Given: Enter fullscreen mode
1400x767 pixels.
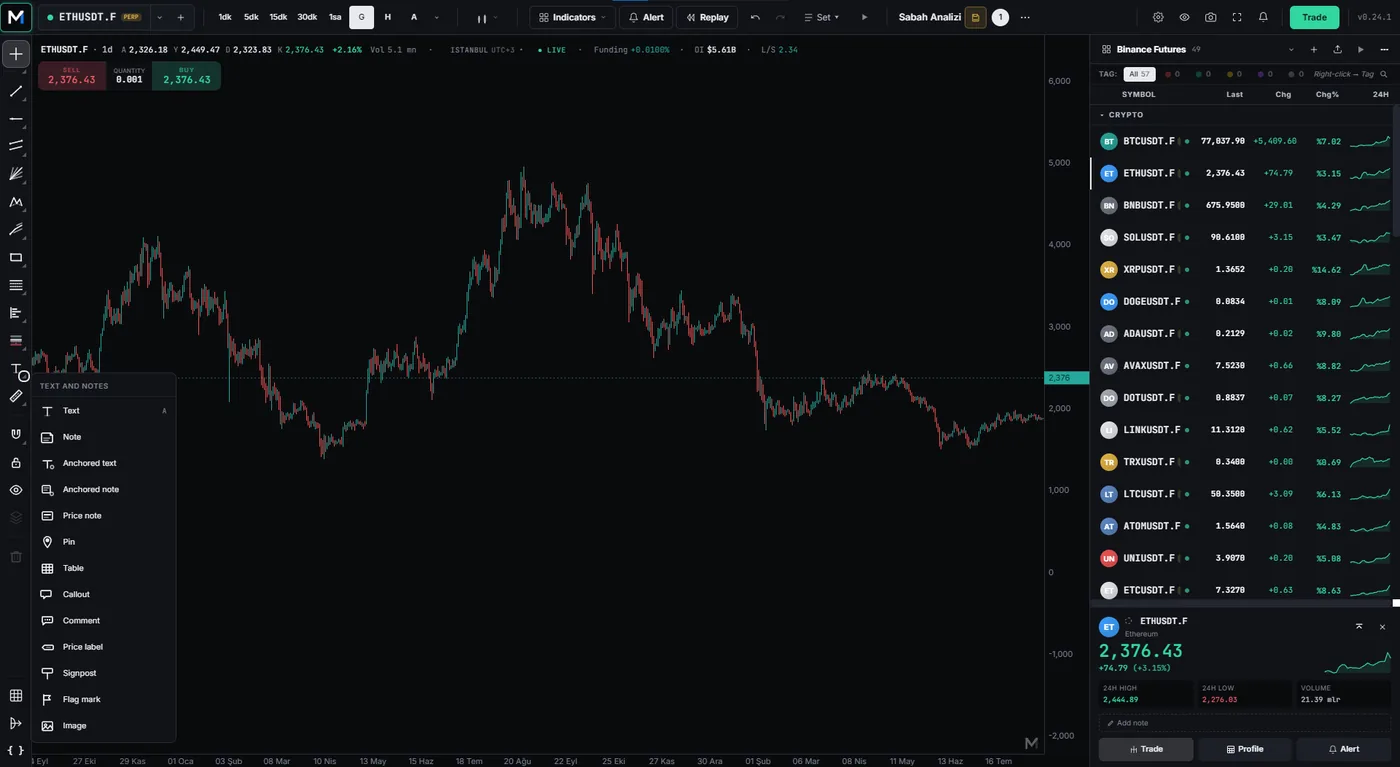Looking at the screenshot, I should [1237, 17].
